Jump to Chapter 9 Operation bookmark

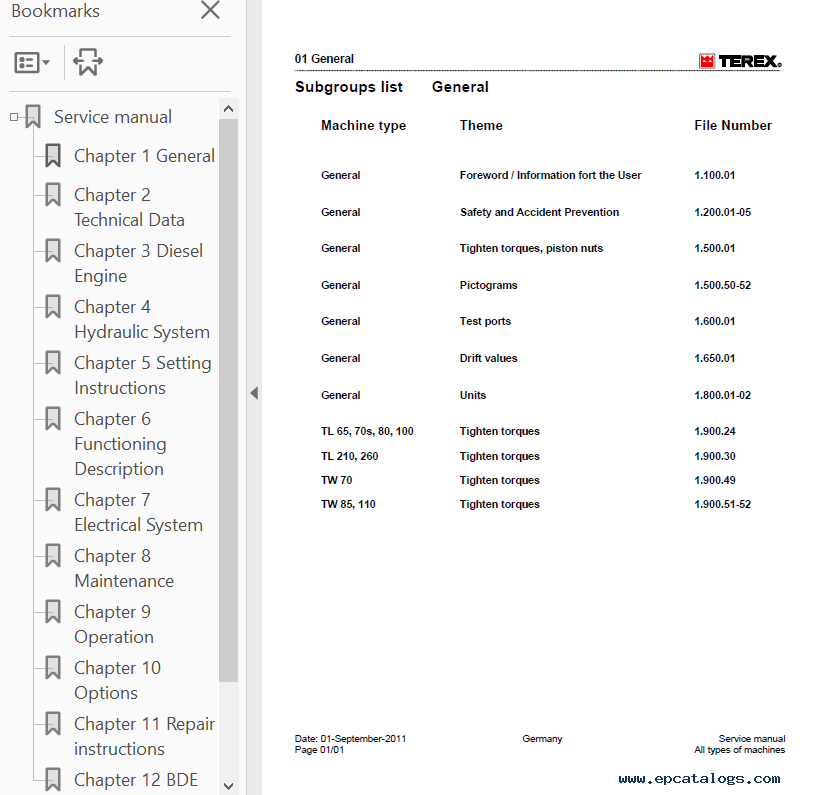pos(114,624)
